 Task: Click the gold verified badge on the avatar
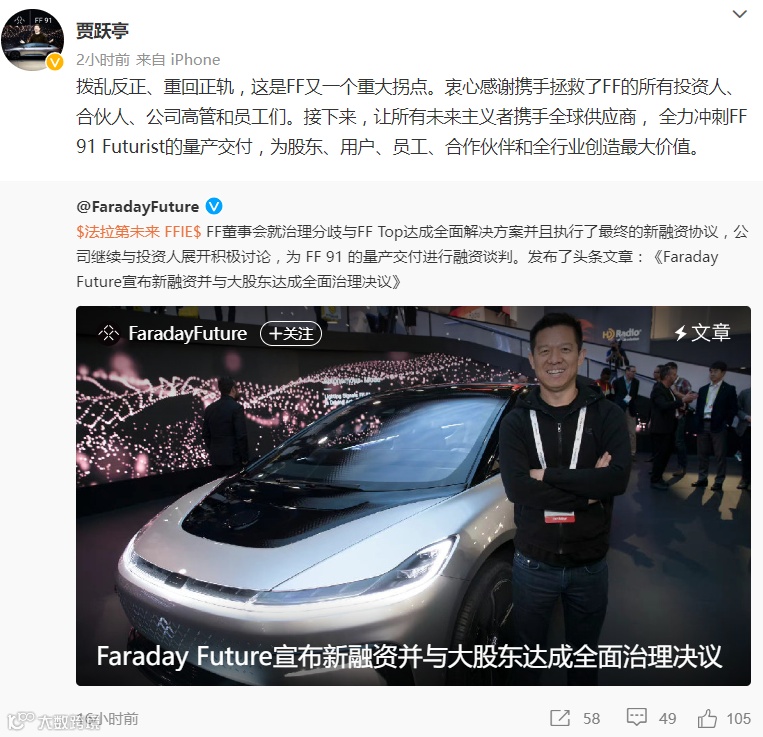(x=54, y=62)
